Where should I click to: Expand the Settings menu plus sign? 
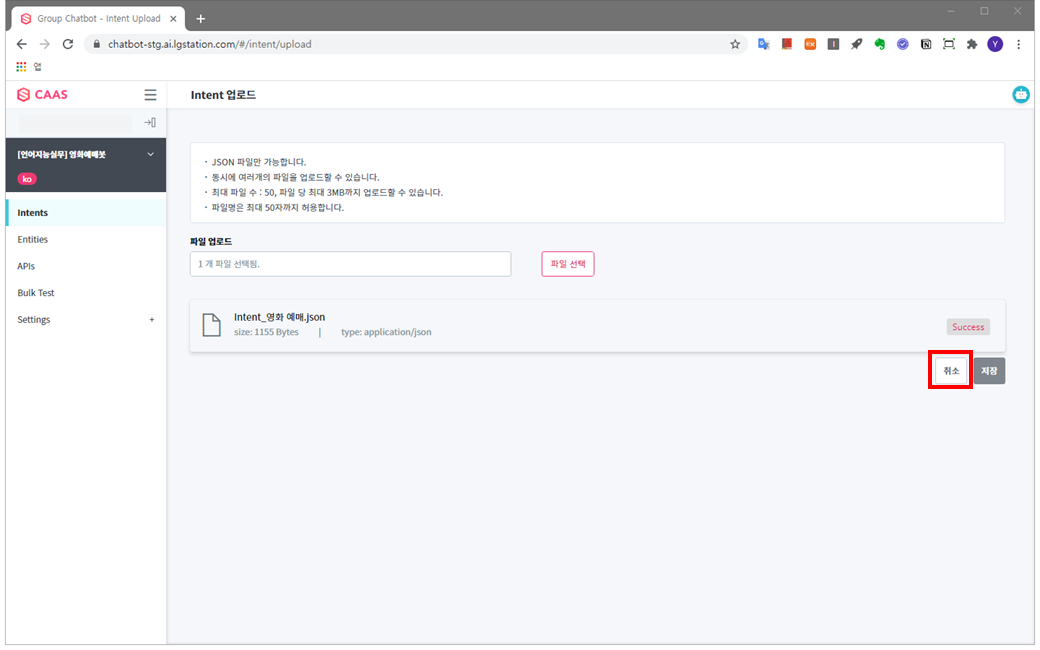coord(152,320)
